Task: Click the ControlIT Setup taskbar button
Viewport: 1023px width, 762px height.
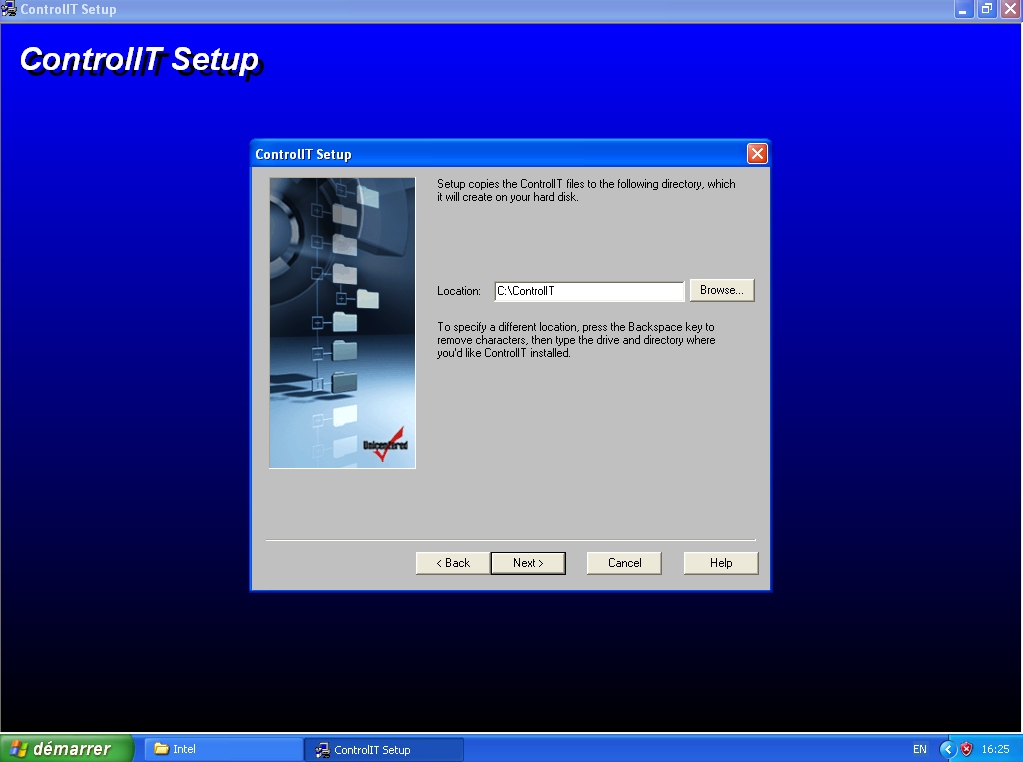Action: coord(385,749)
